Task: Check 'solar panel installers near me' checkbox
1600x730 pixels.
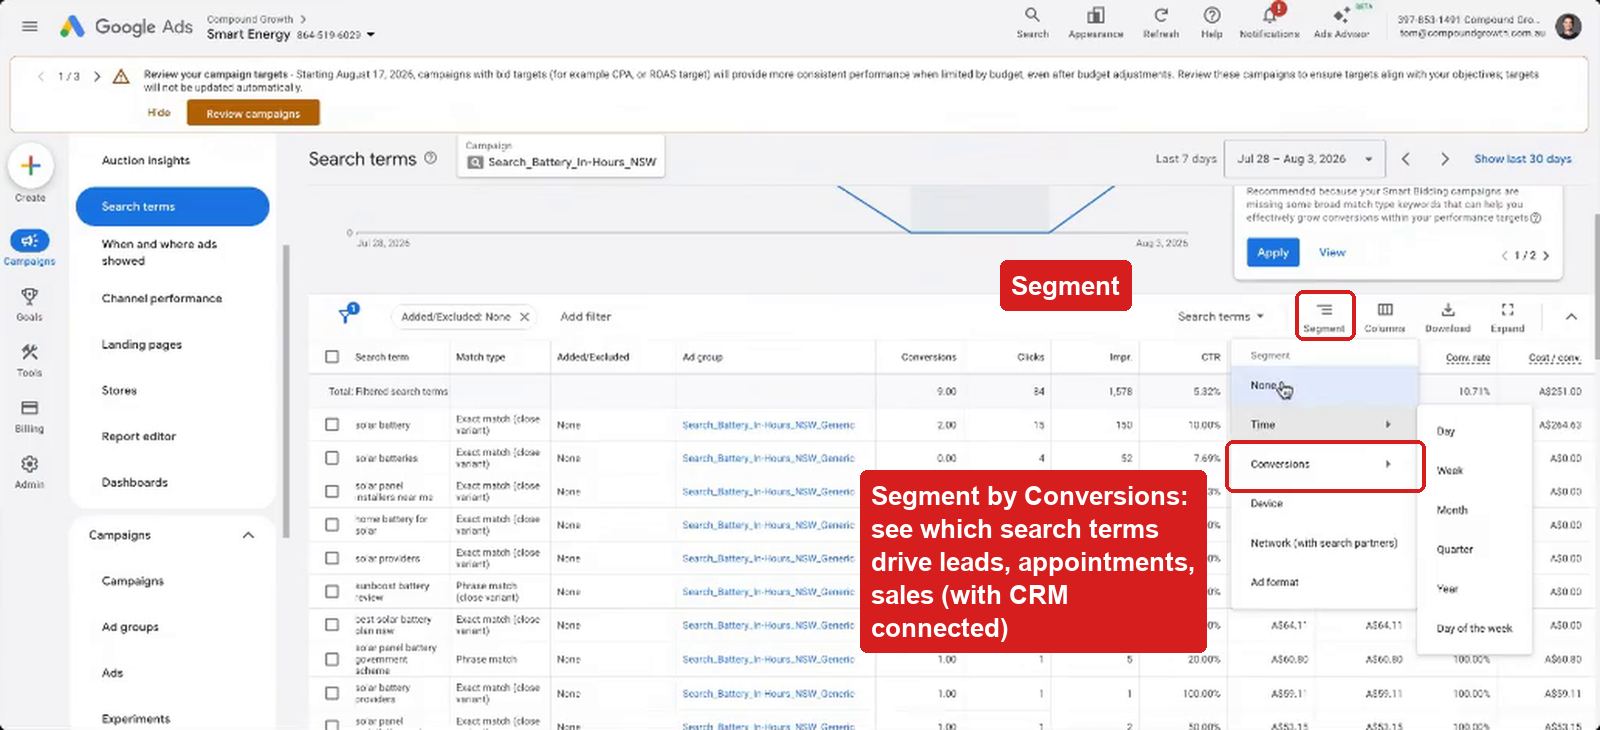Action: [x=332, y=491]
